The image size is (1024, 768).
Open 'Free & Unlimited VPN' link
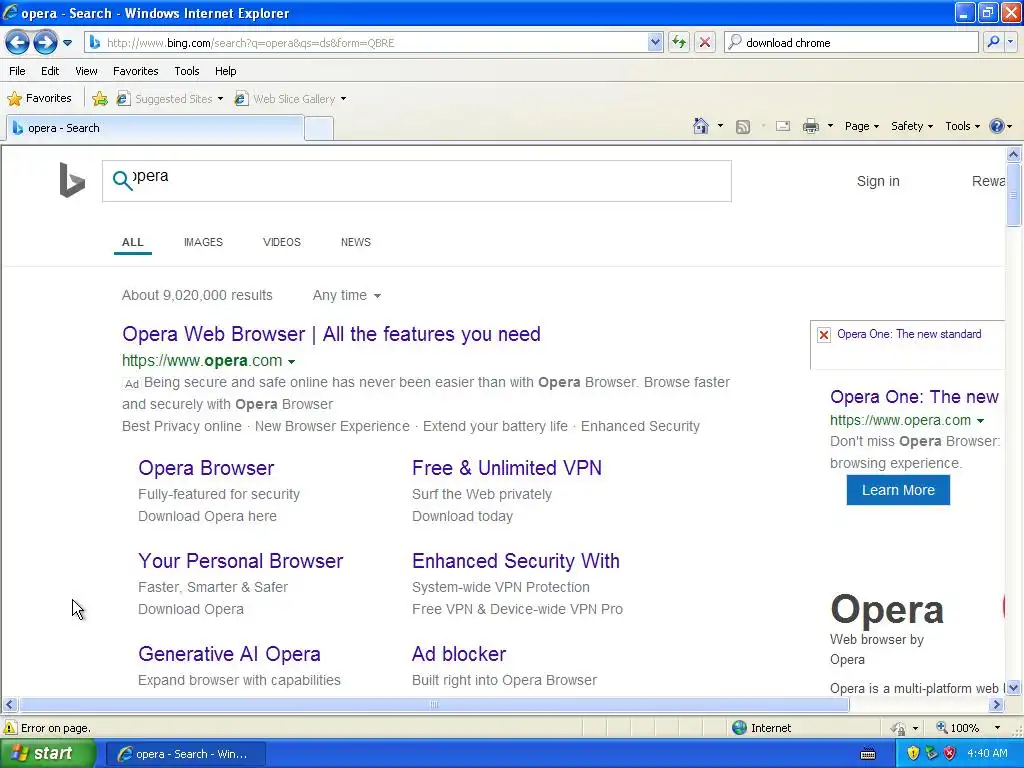[x=507, y=468]
